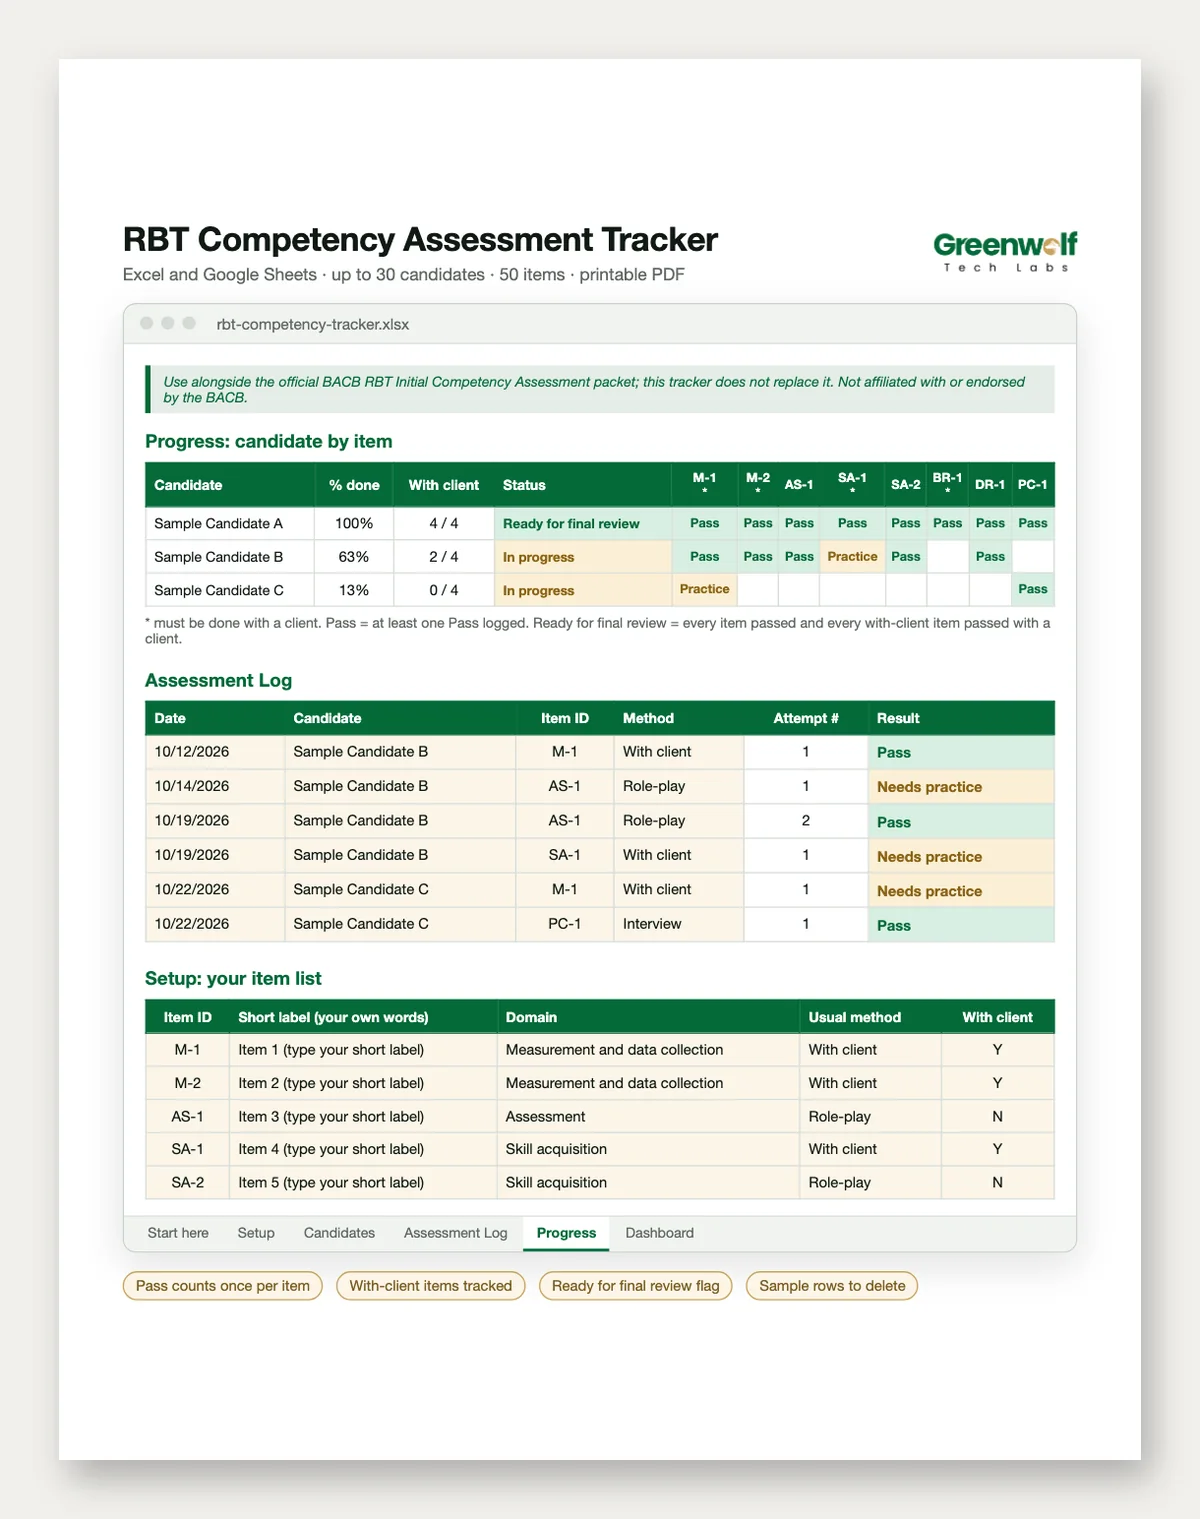Select the Sample Candidate C cell in Progress

pos(230,590)
